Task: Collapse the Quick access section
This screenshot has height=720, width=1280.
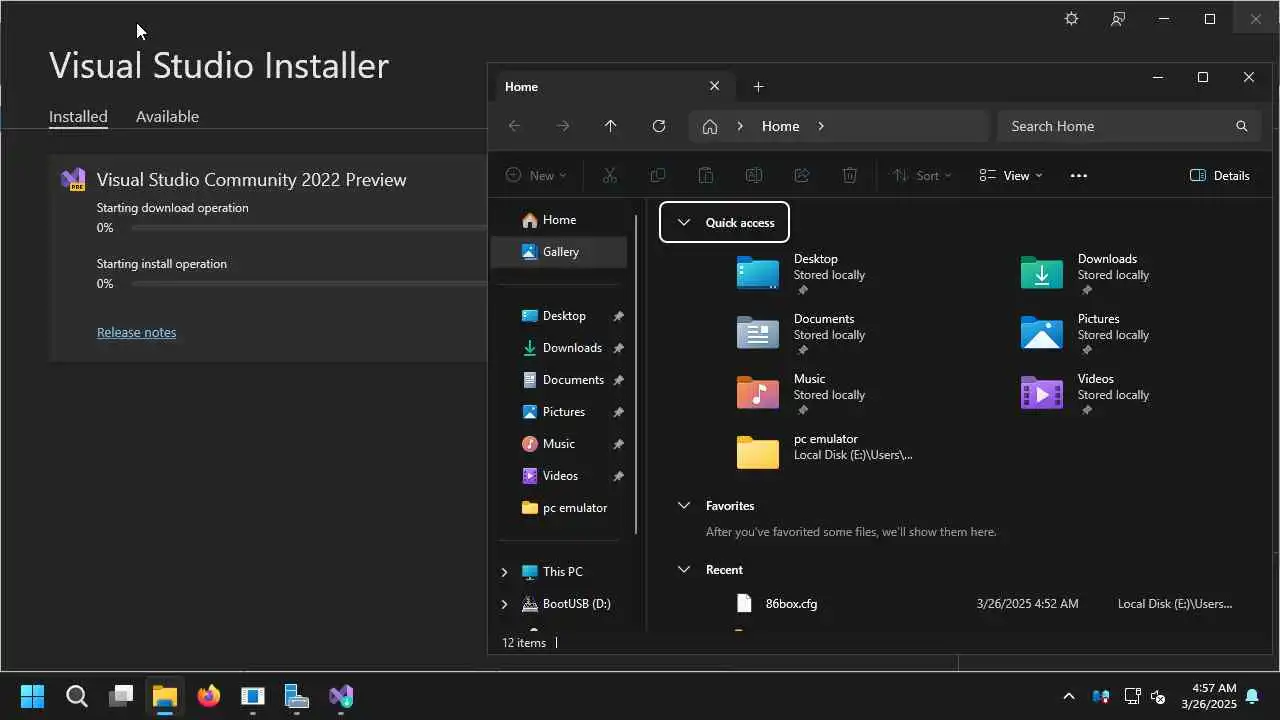Action: pyautogui.click(x=684, y=222)
